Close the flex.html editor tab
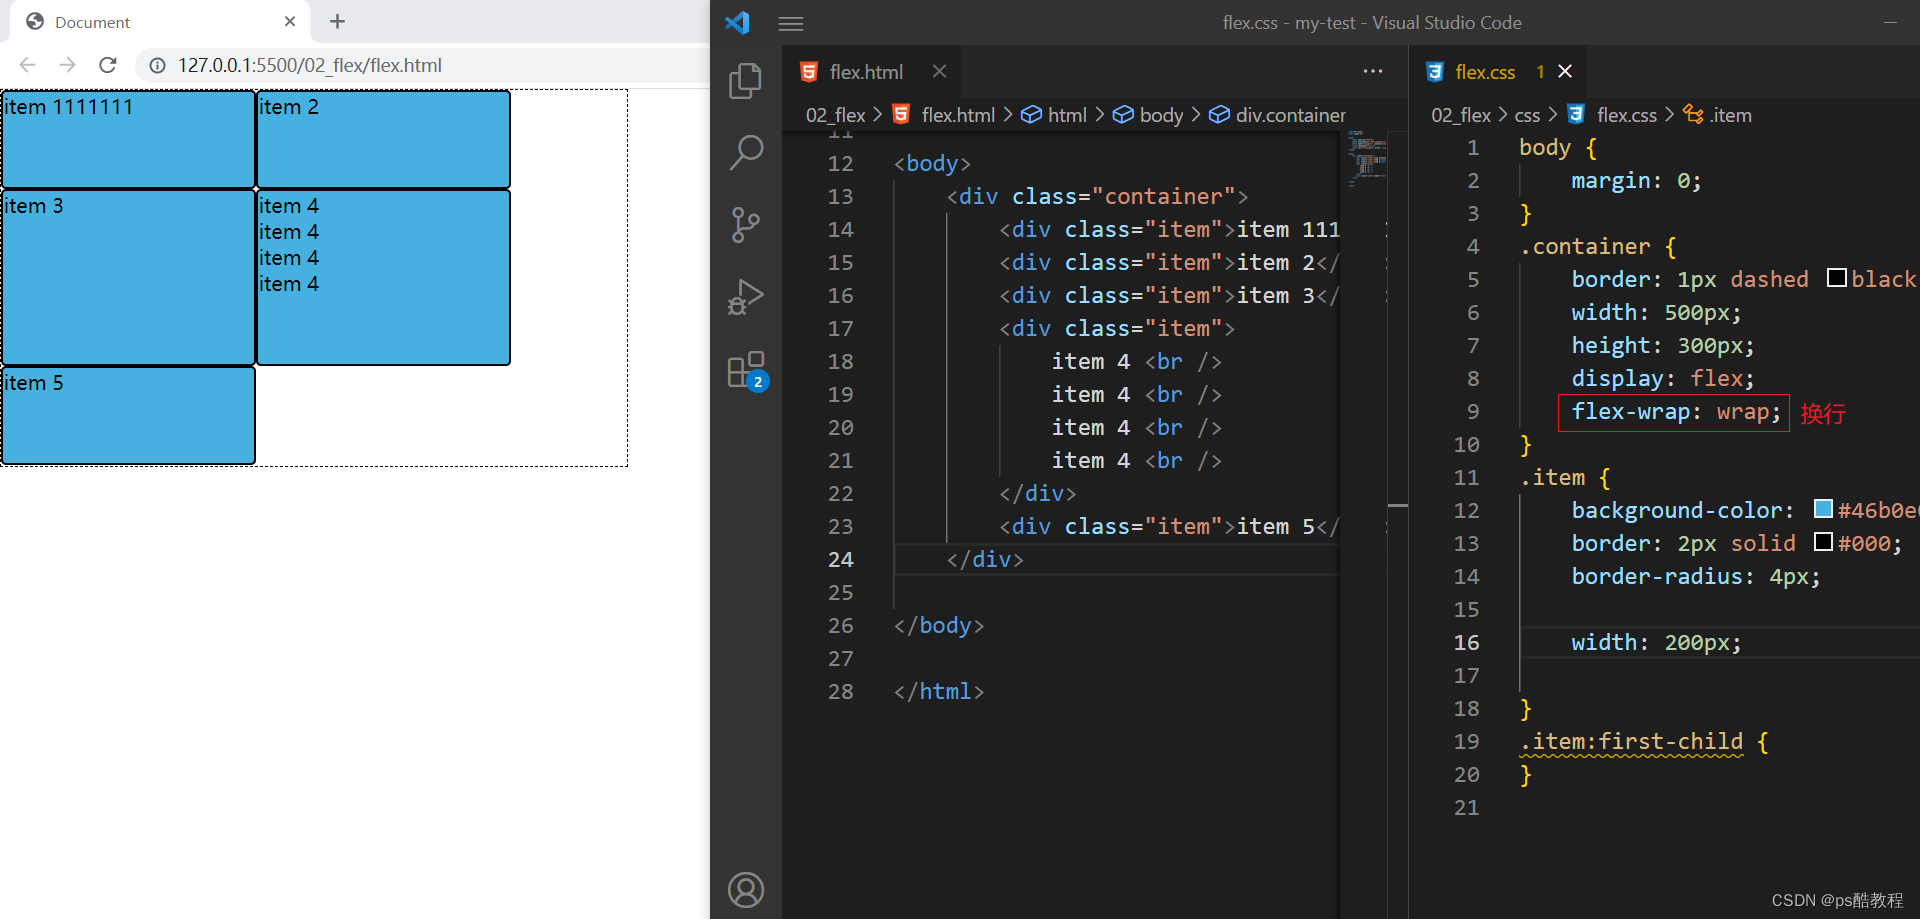The height and width of the screenshot is (919, 1920). (x=939, y=71)
